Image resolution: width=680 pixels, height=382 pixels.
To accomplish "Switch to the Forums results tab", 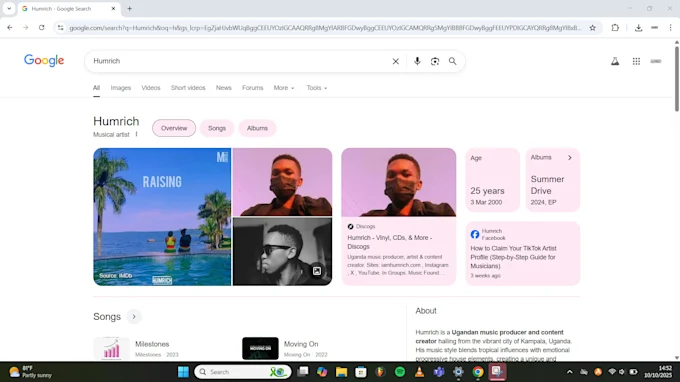I will (x=252, y=88).
